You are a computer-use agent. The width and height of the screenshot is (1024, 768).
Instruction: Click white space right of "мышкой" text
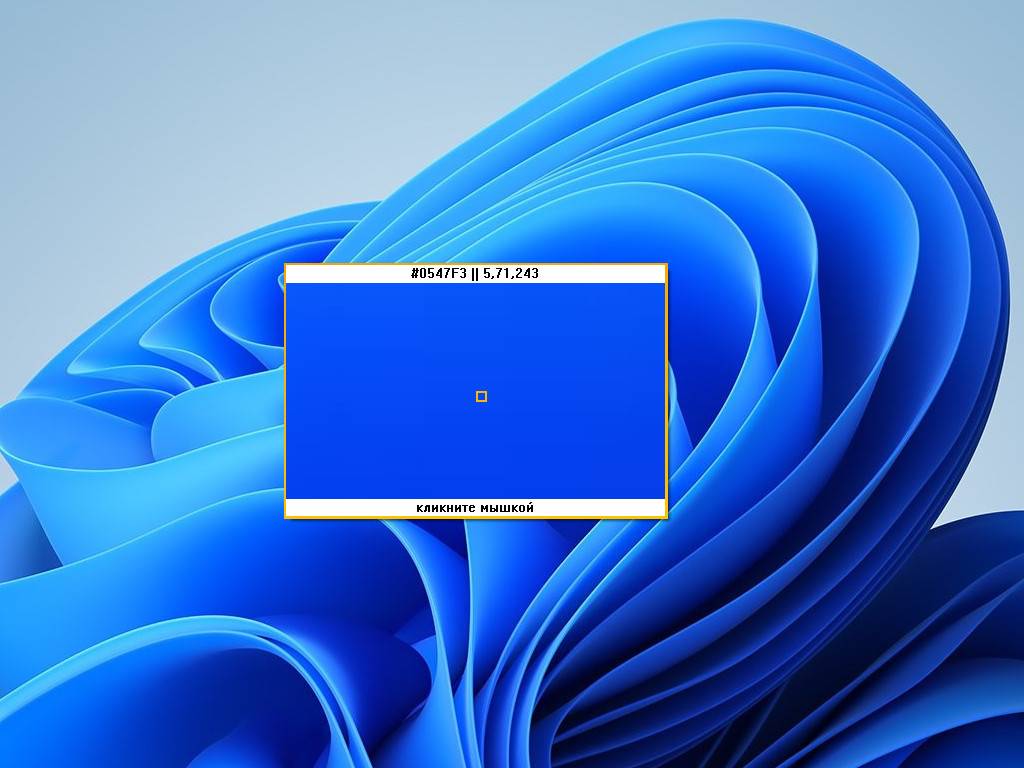point(610,508)
